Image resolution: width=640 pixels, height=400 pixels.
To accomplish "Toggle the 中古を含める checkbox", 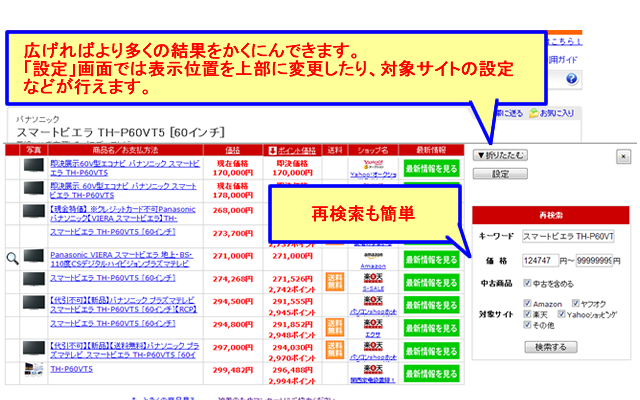I will pos(529,283).
